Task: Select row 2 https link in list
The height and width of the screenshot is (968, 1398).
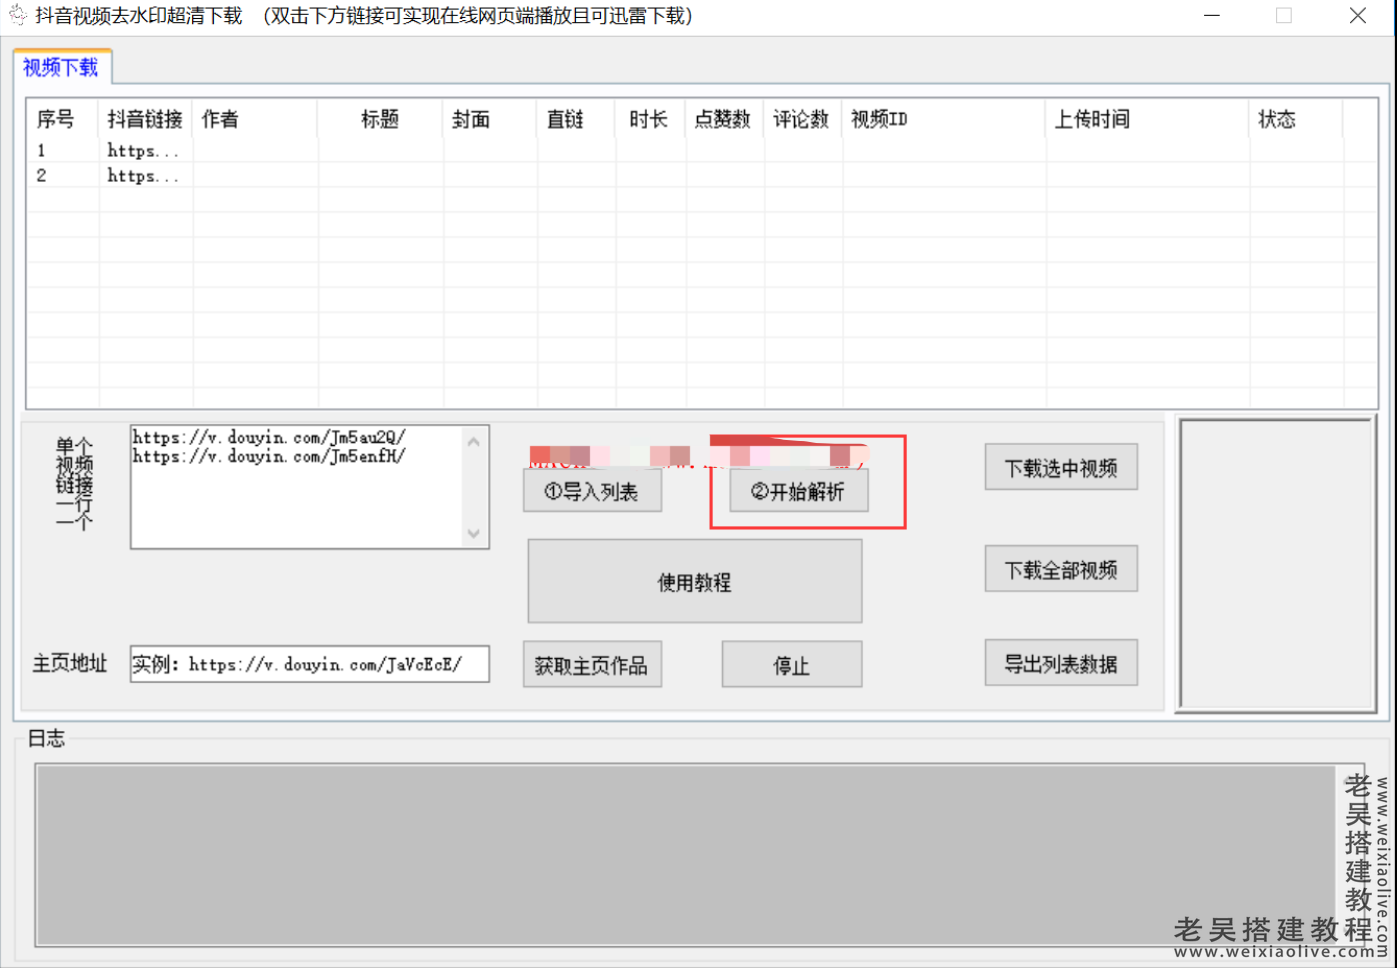Action: coord(143,176)
